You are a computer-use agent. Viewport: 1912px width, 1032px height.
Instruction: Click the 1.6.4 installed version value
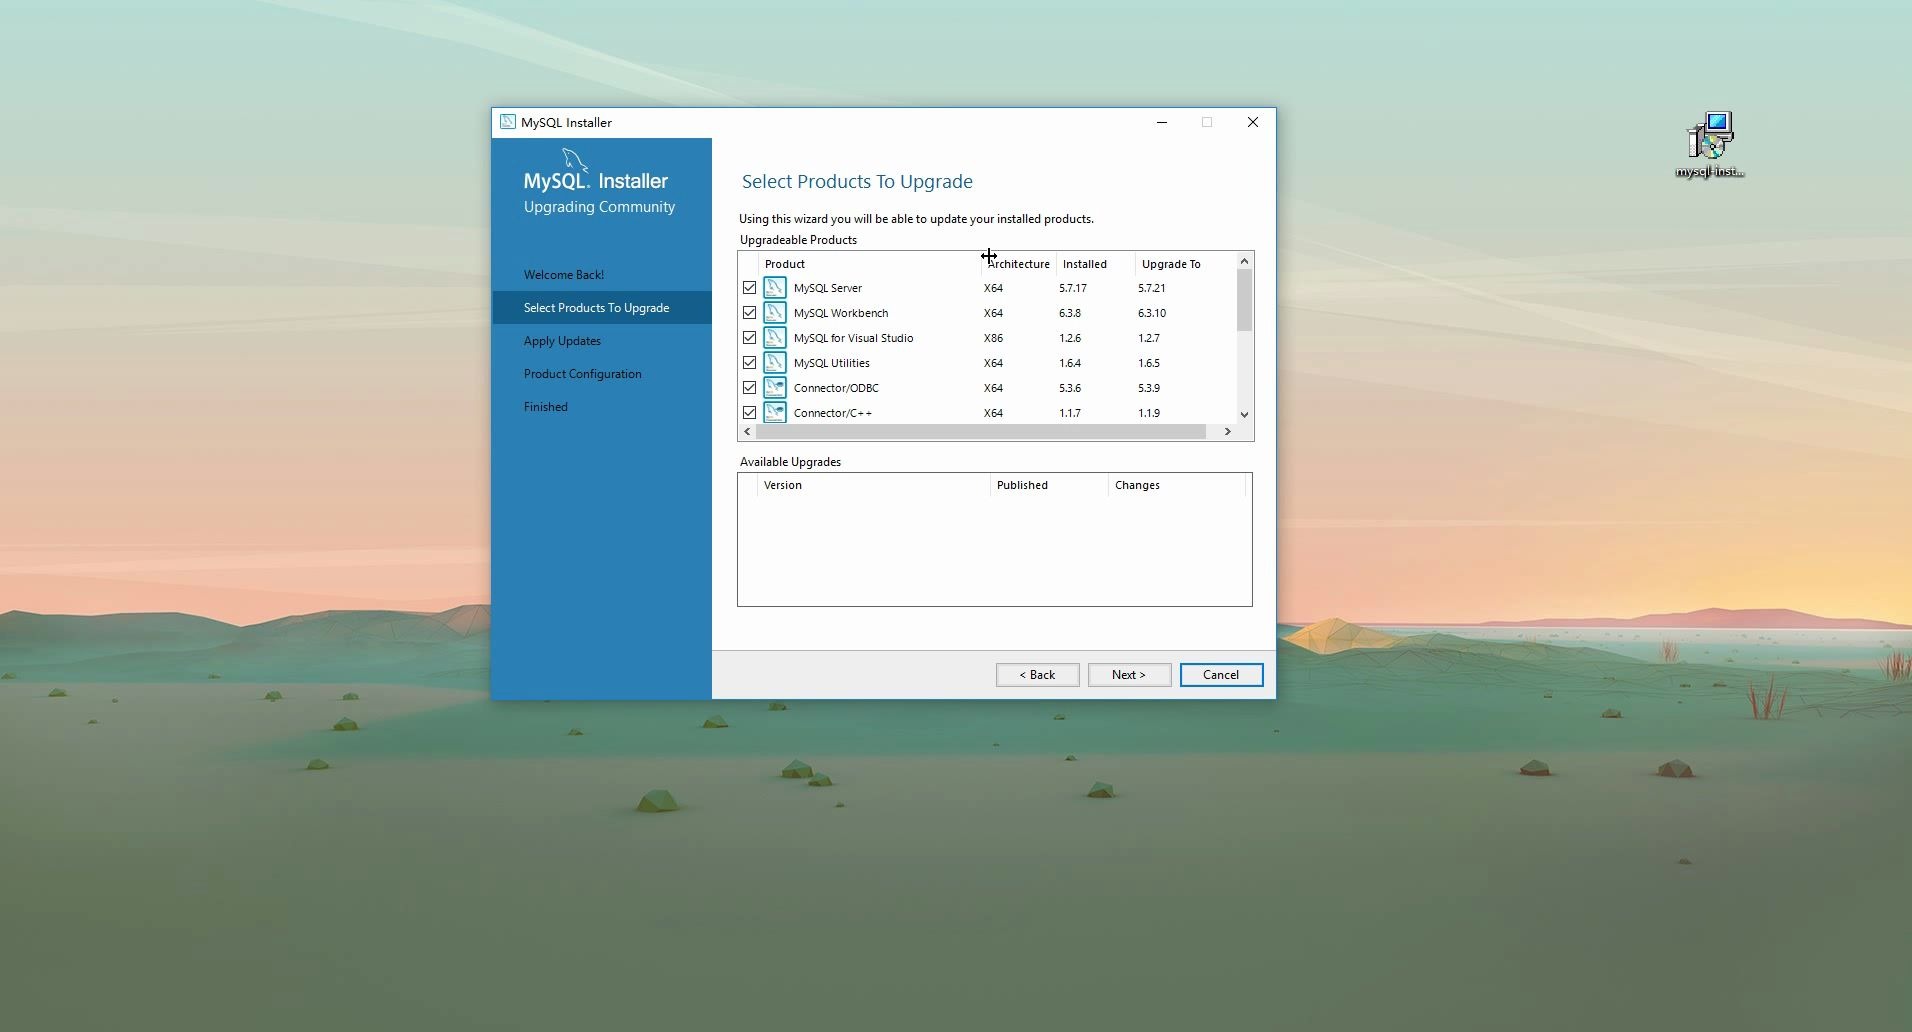point(1070,363)
